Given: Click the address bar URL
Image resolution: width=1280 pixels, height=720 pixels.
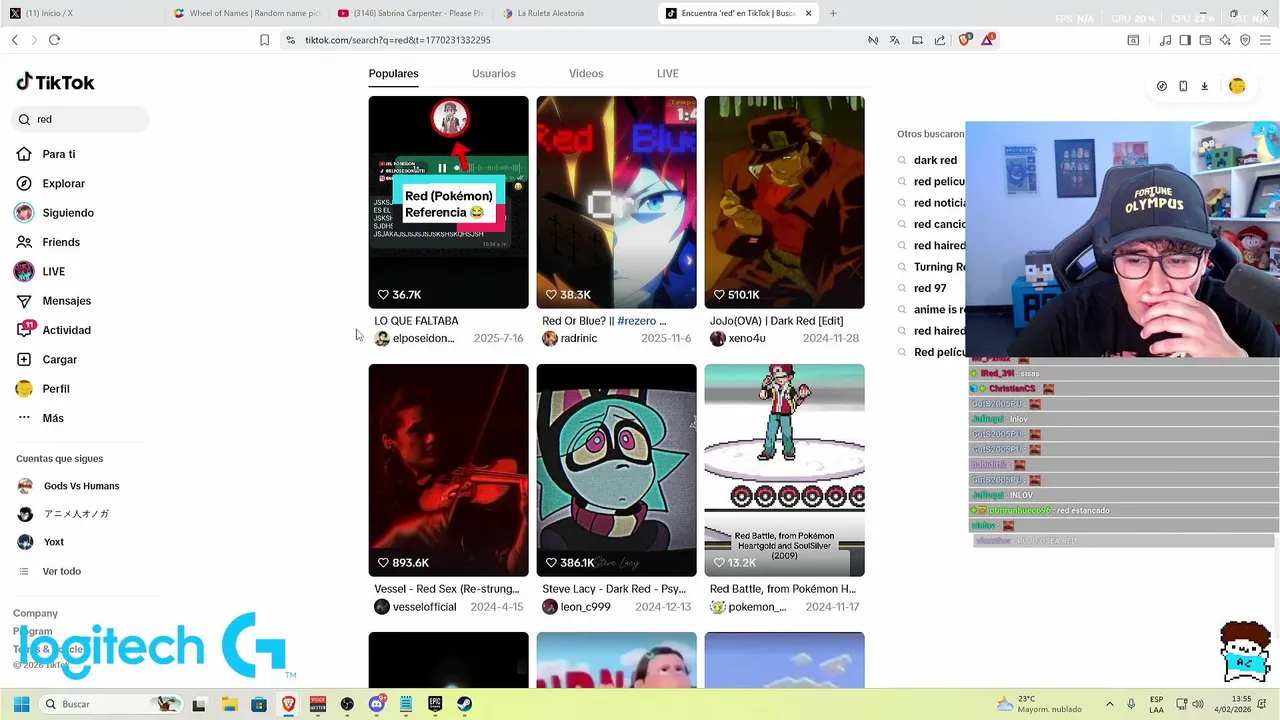Looking at the screenshot, I should coord(397,40).
